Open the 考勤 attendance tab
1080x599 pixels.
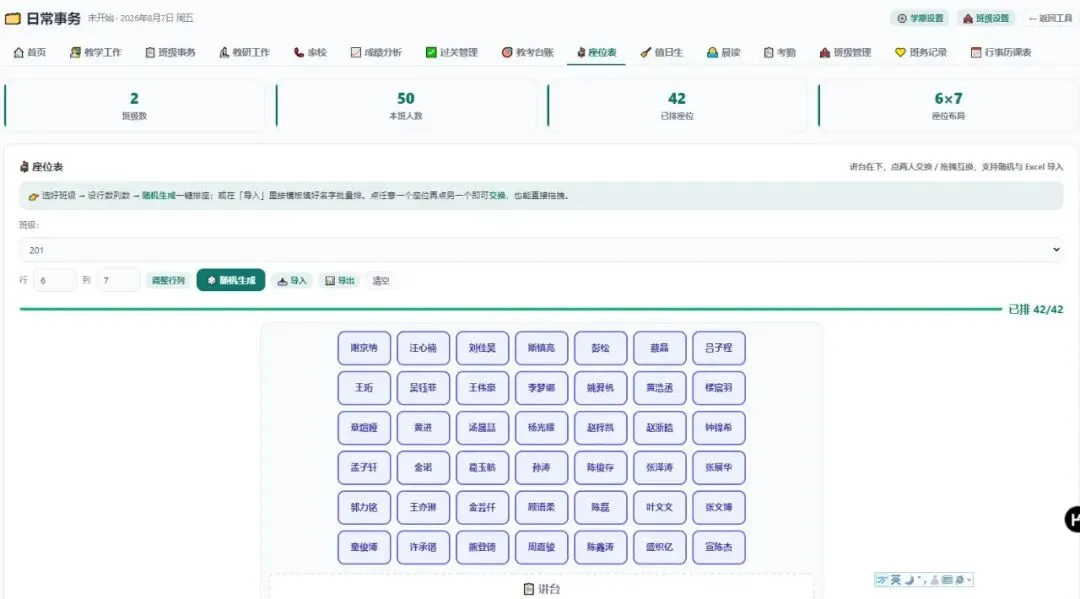click(780, 52)
